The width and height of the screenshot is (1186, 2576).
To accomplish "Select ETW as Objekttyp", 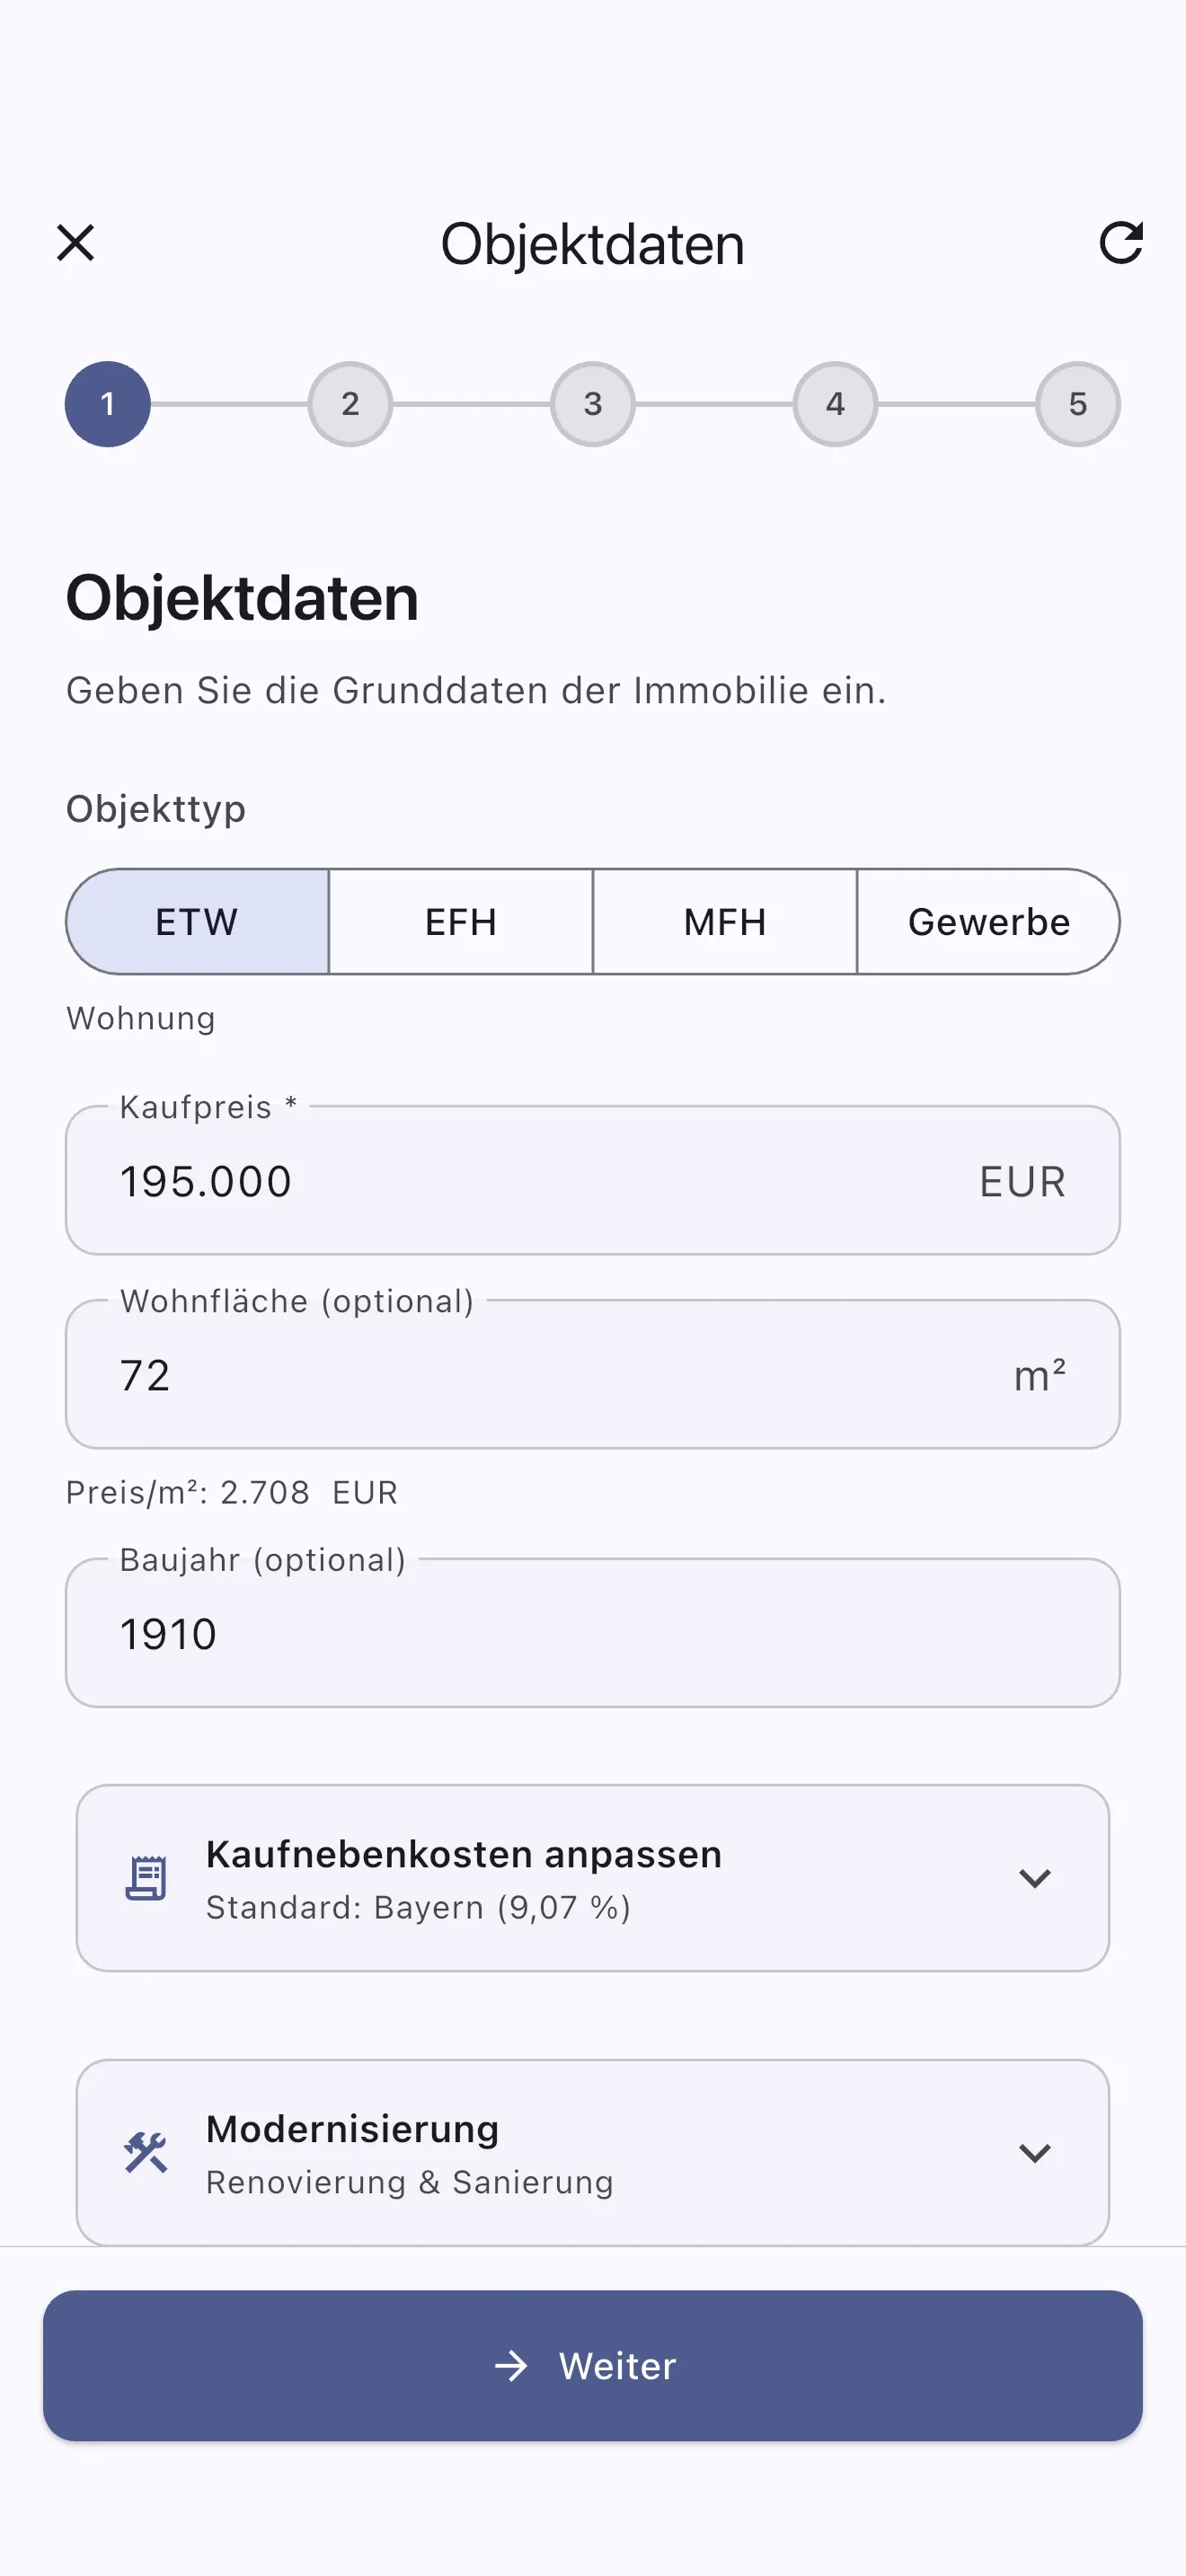I will 198,922.
